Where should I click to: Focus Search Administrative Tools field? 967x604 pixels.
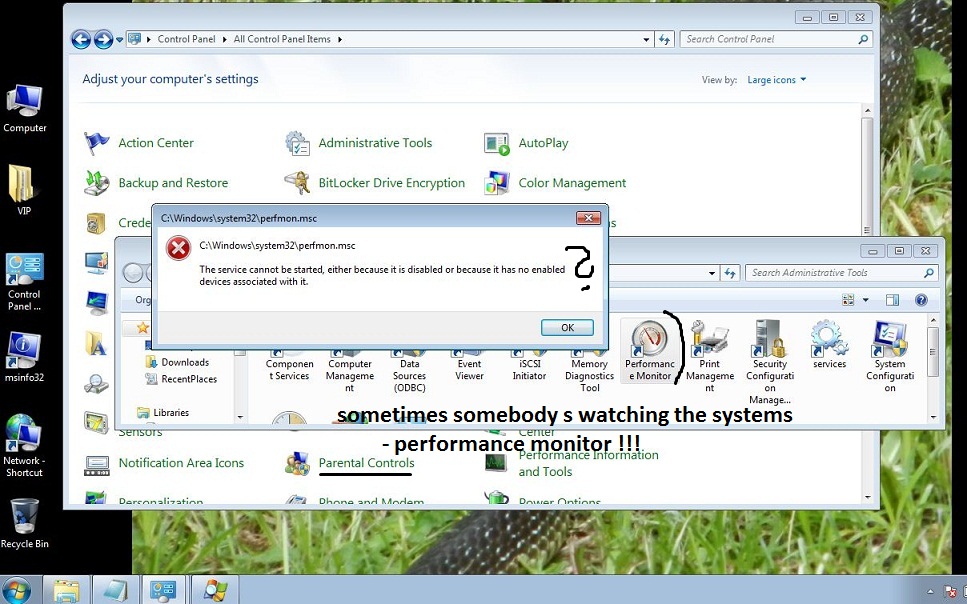841,272
